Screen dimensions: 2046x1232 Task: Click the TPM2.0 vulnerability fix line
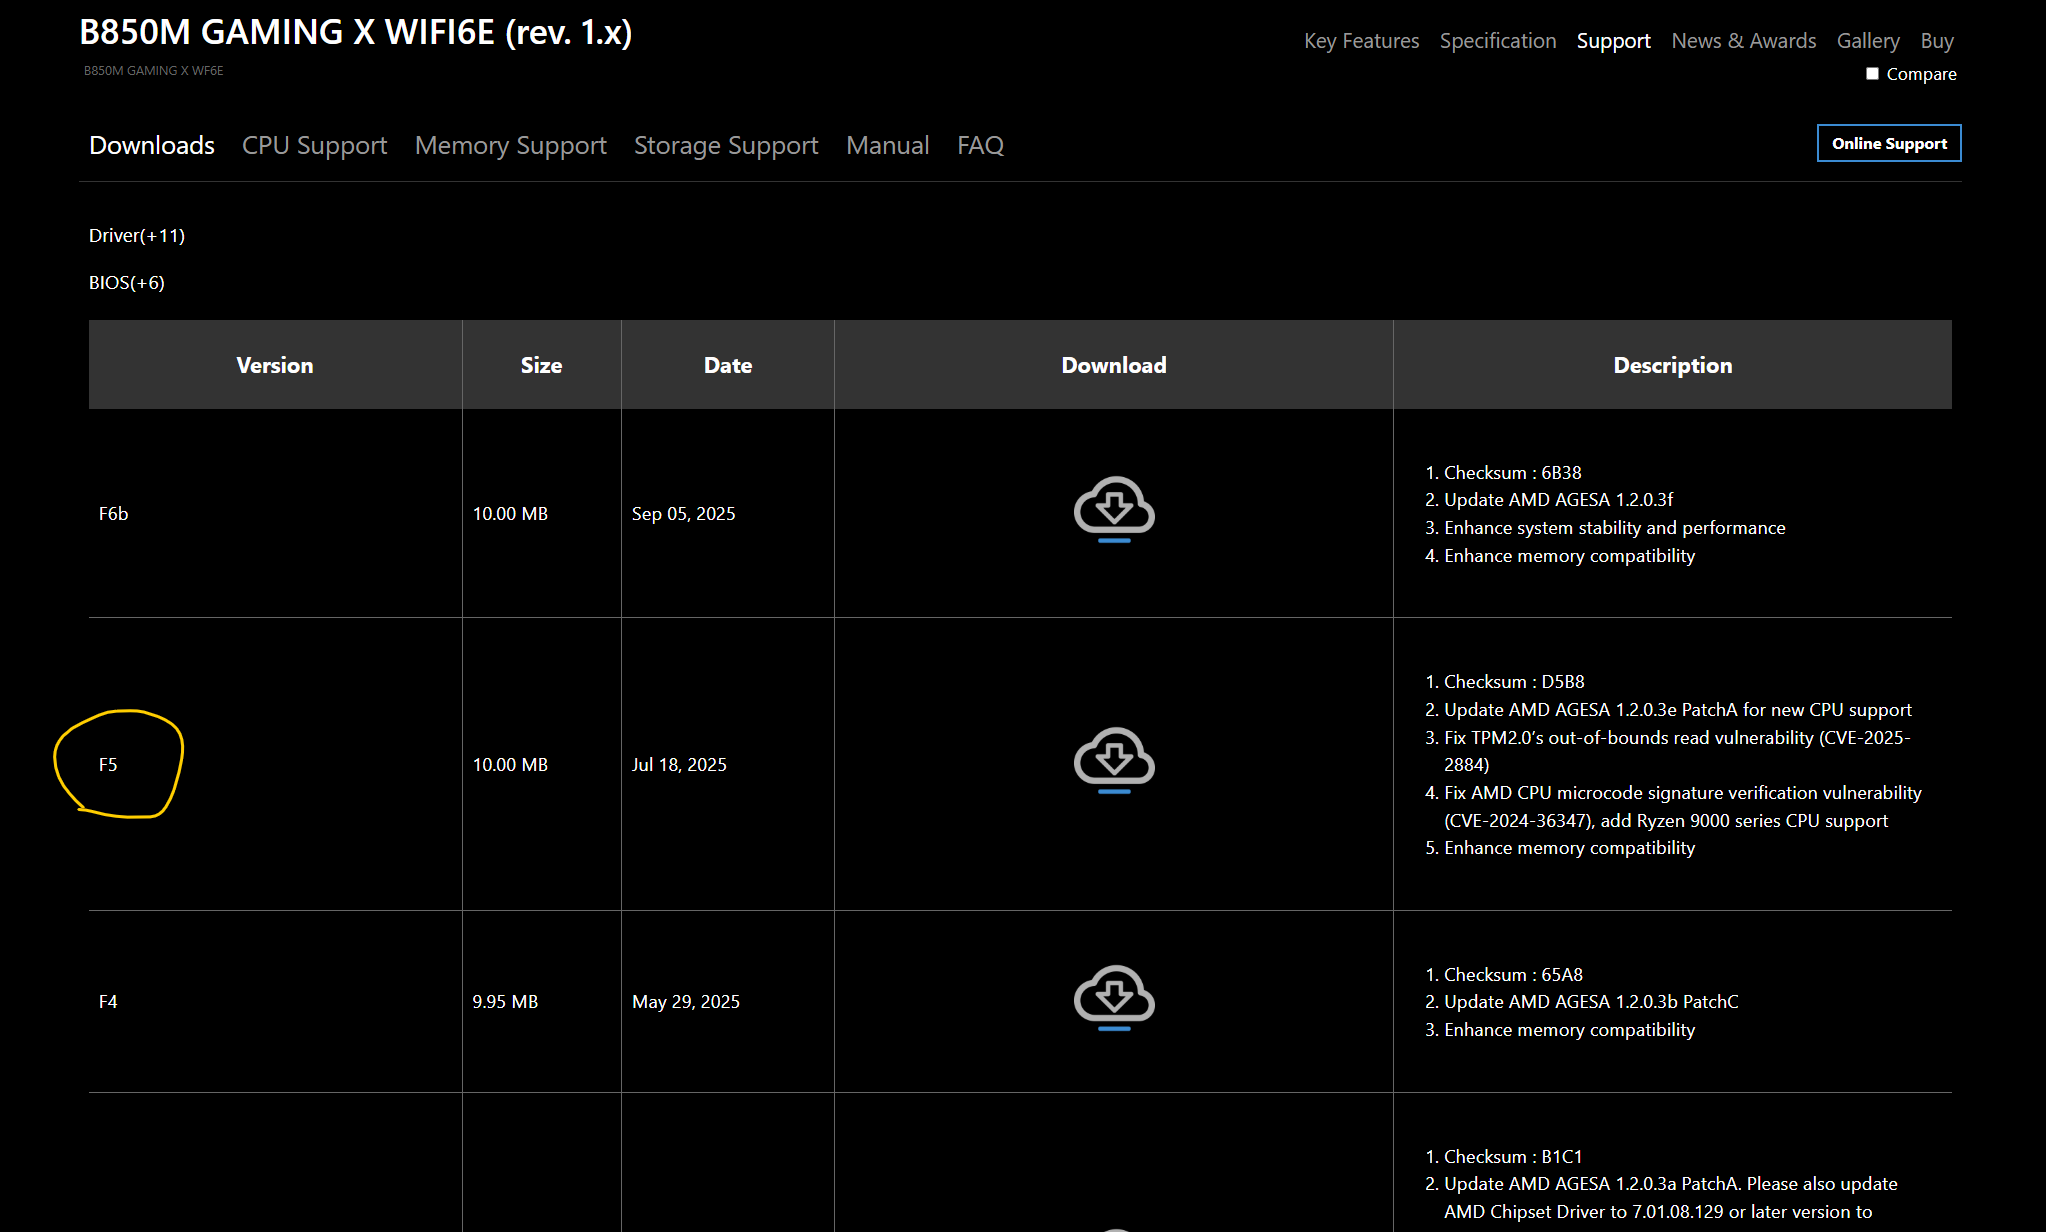1677,751
